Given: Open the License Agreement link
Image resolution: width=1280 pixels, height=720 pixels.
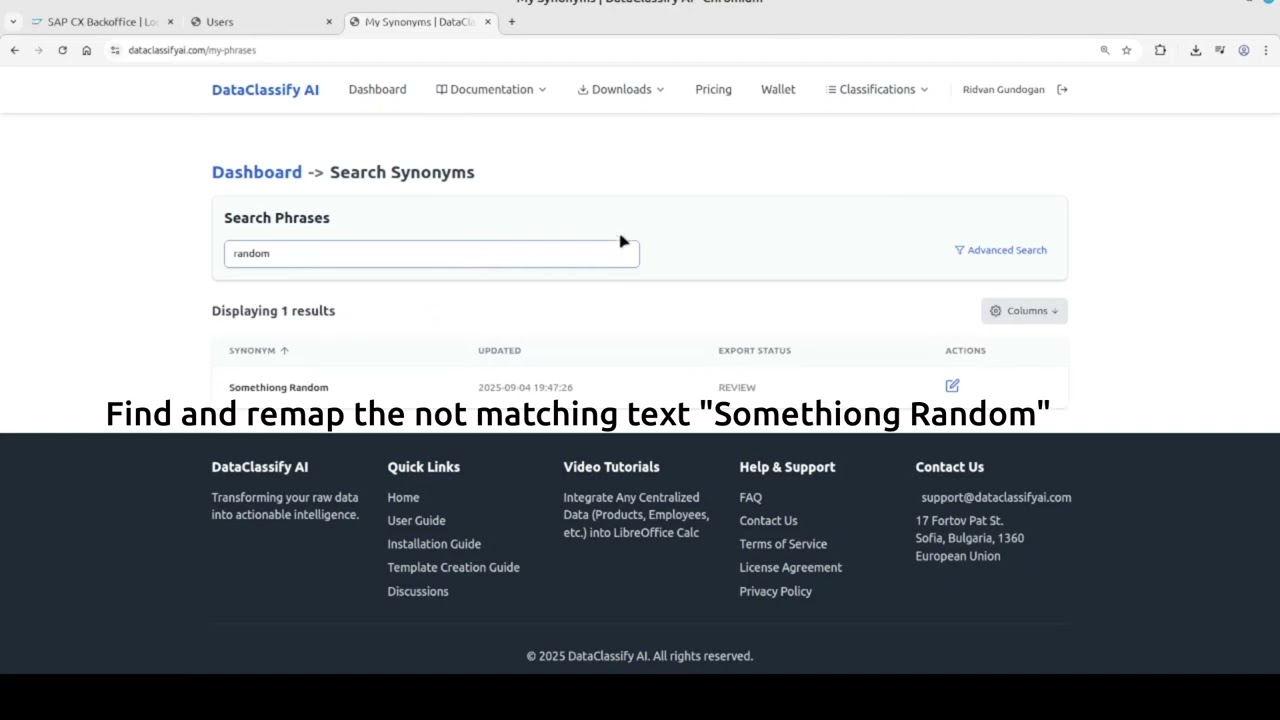Looking at the screenshot, I should [790, 567].
